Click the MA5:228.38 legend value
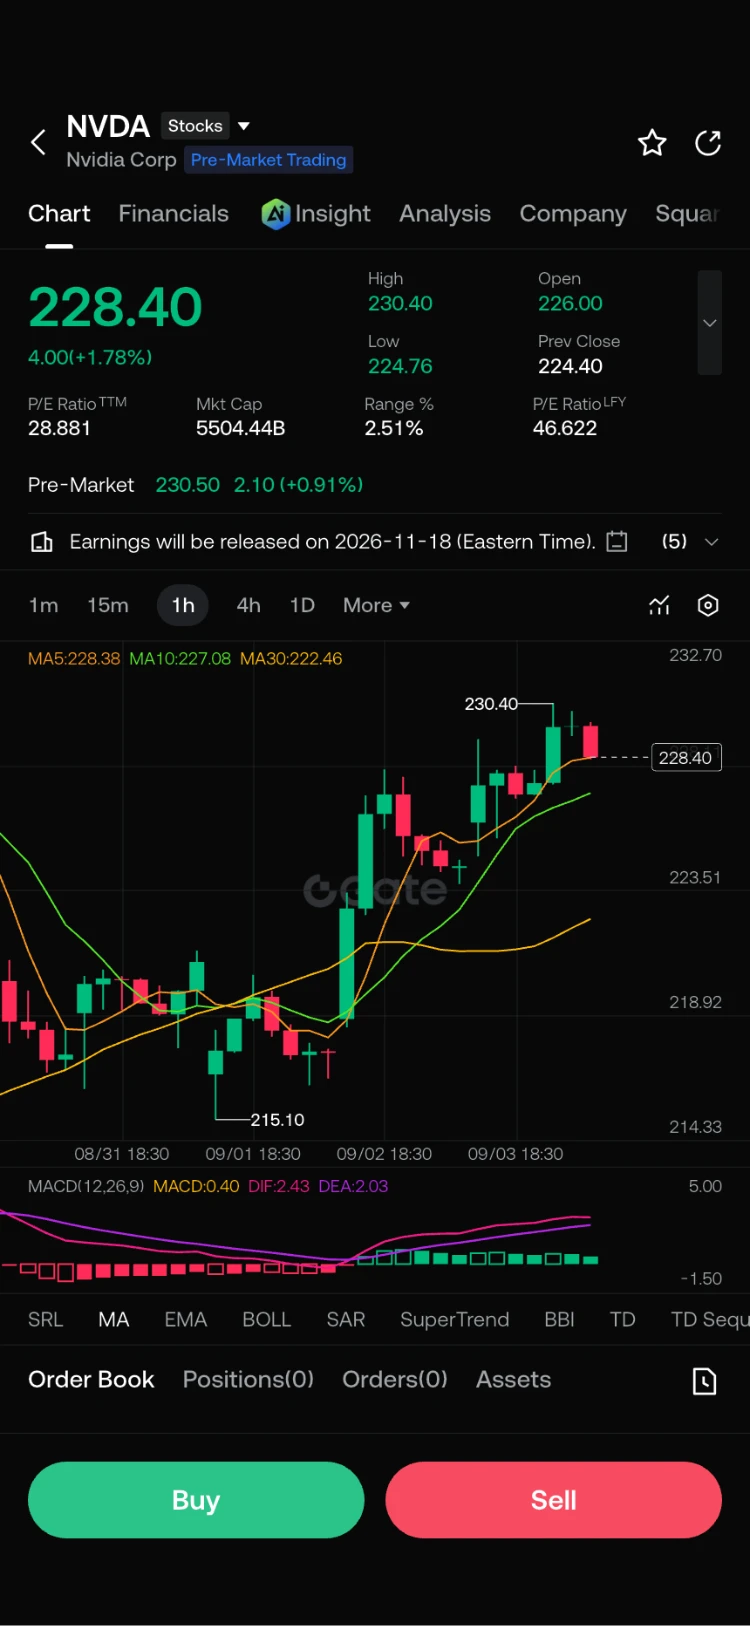This screenshot has width=750, height=1626. click(74, 659)
